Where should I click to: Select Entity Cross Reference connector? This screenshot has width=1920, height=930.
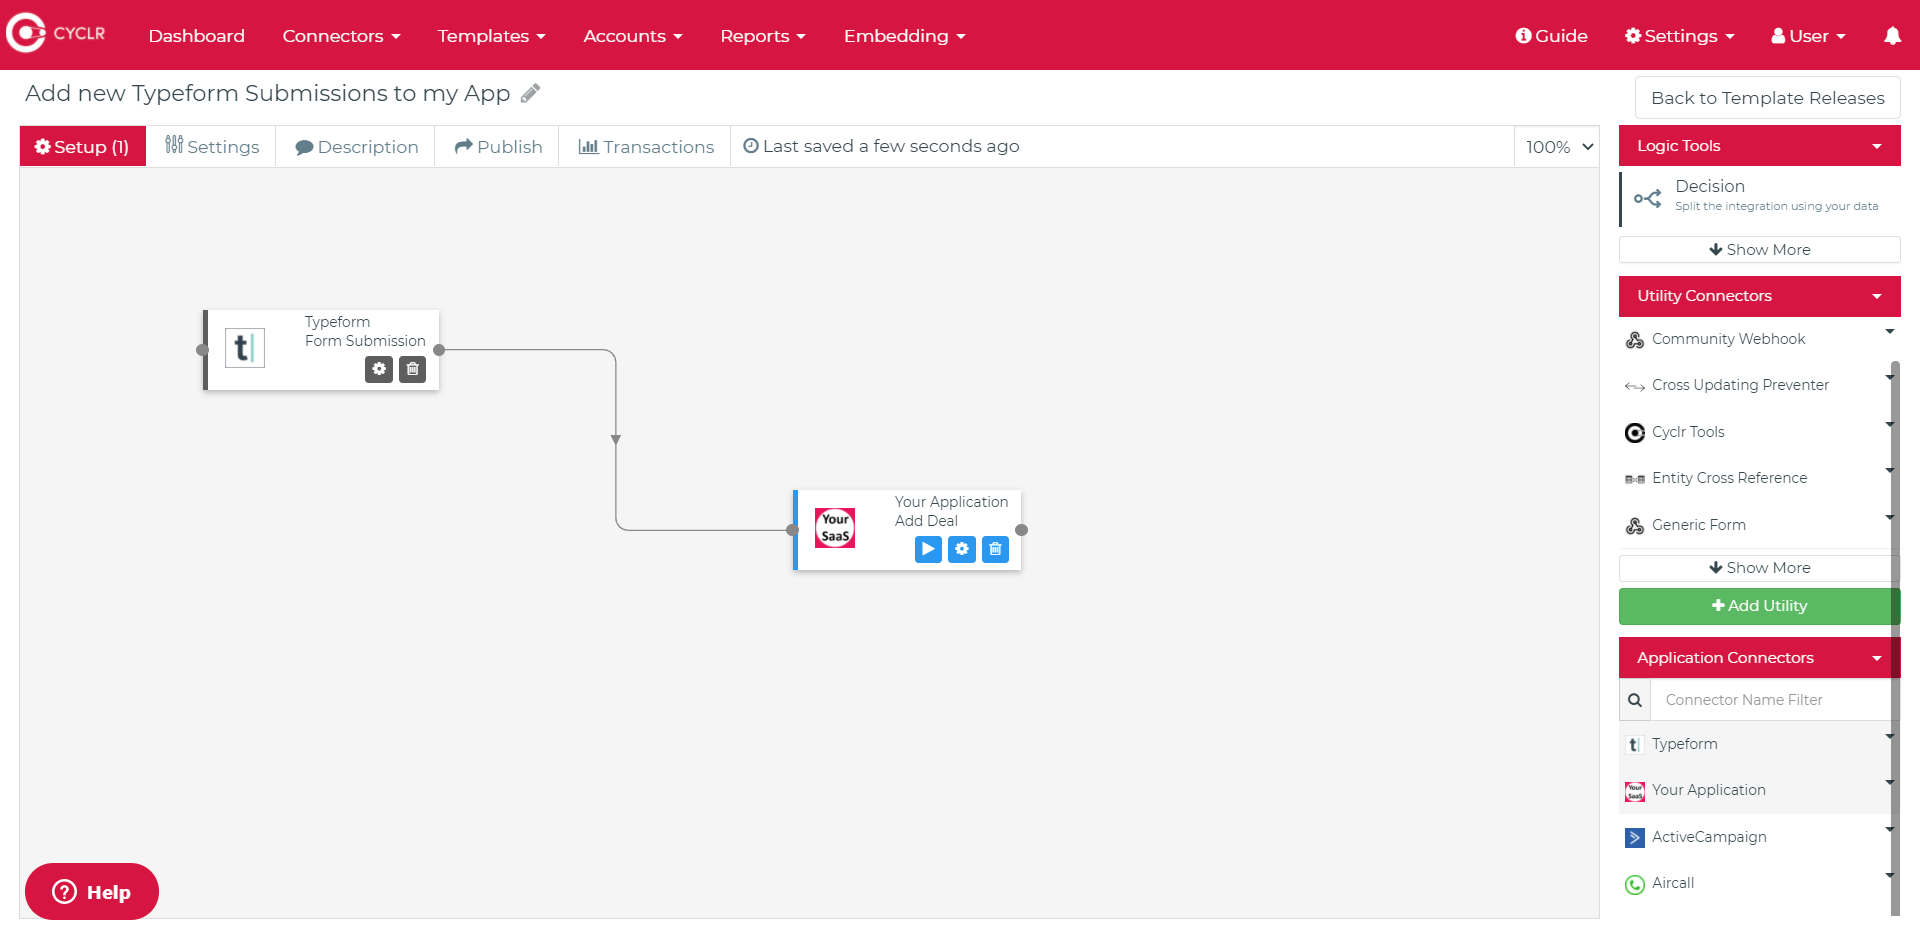click(1729, 478)
